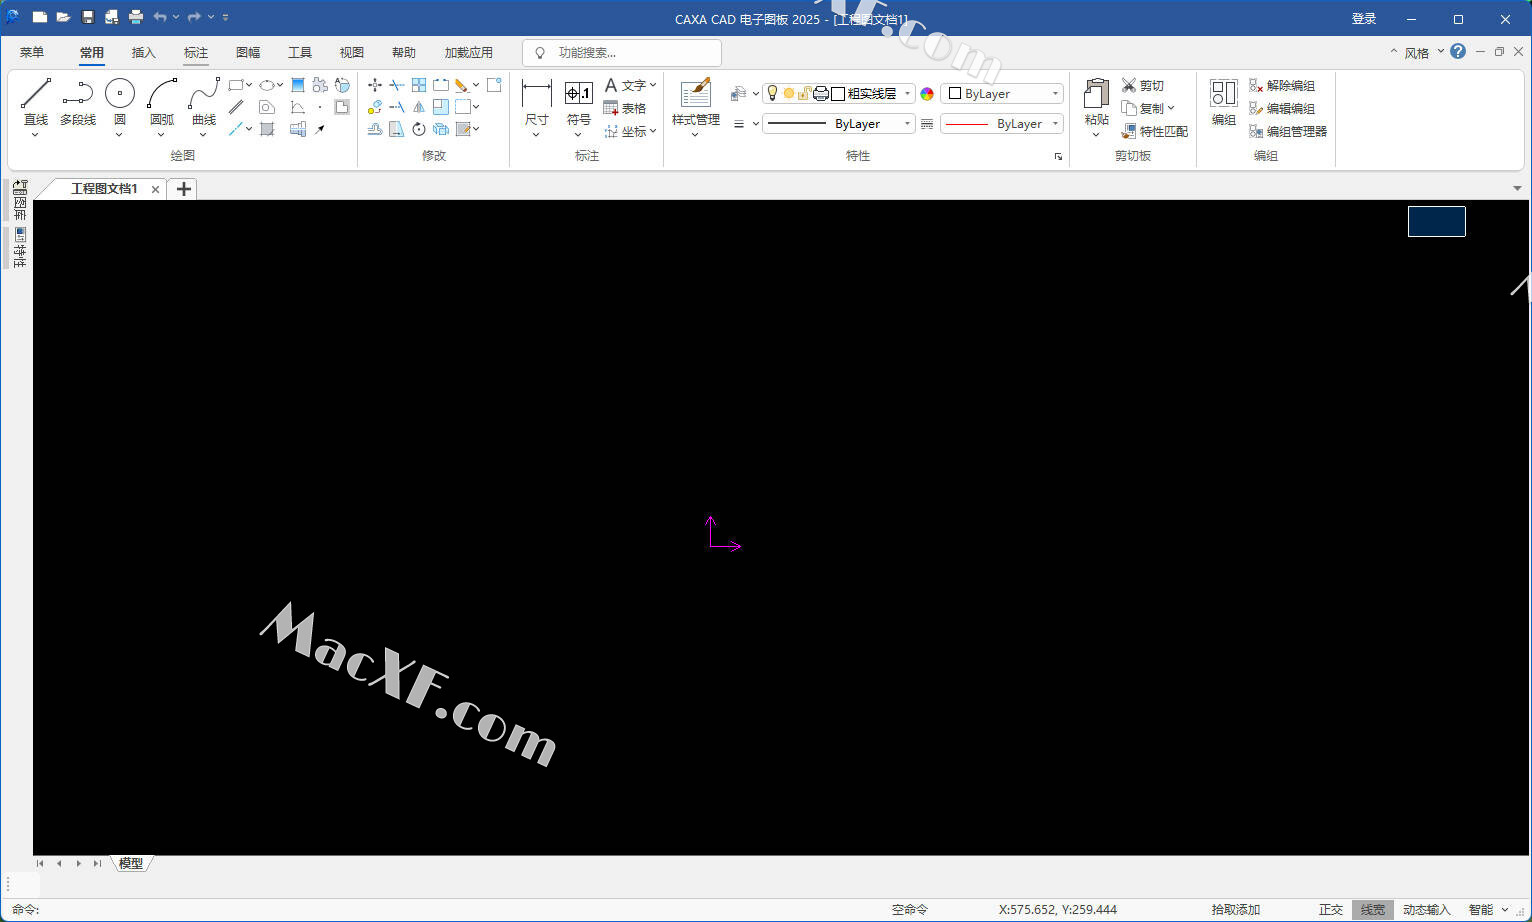
Task: Switch to the 插入 ribbon tab
Action: pos(144,52)
